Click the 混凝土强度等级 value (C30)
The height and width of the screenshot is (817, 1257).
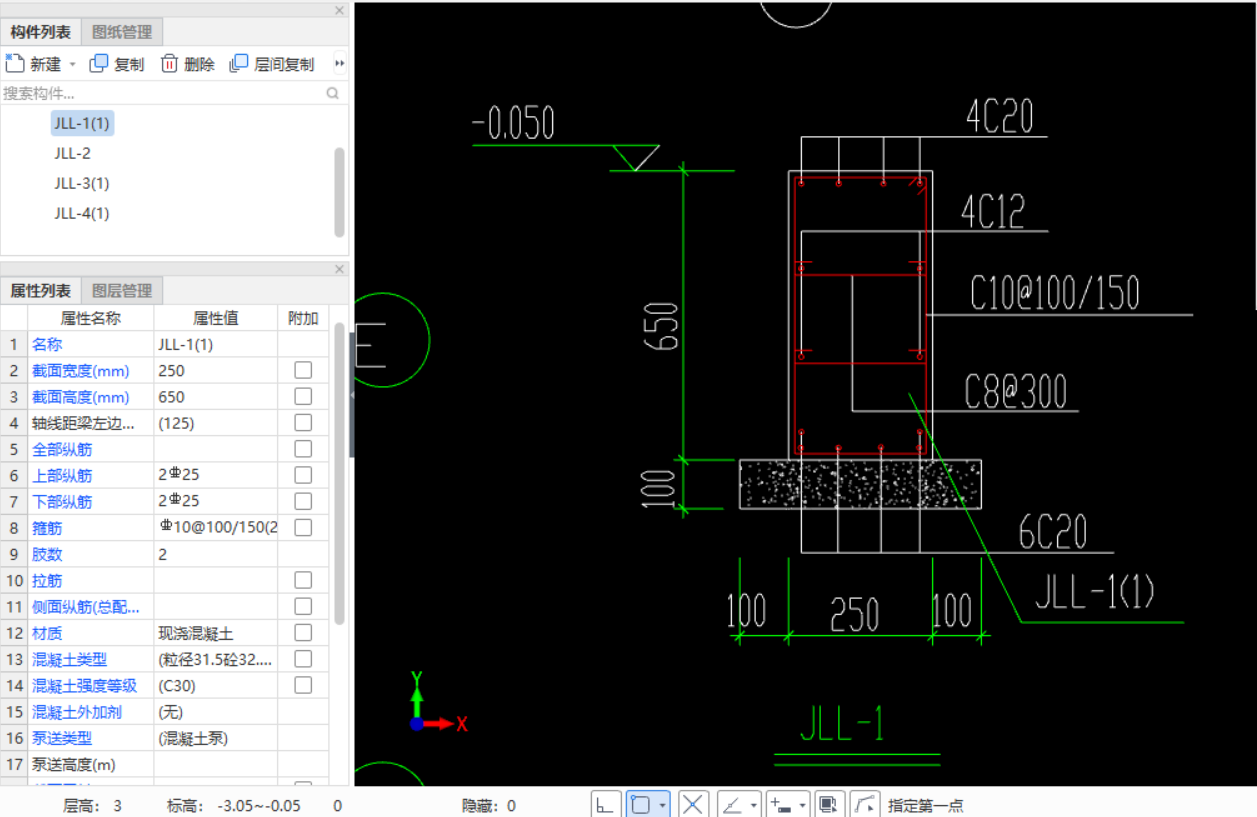point(216,685)
